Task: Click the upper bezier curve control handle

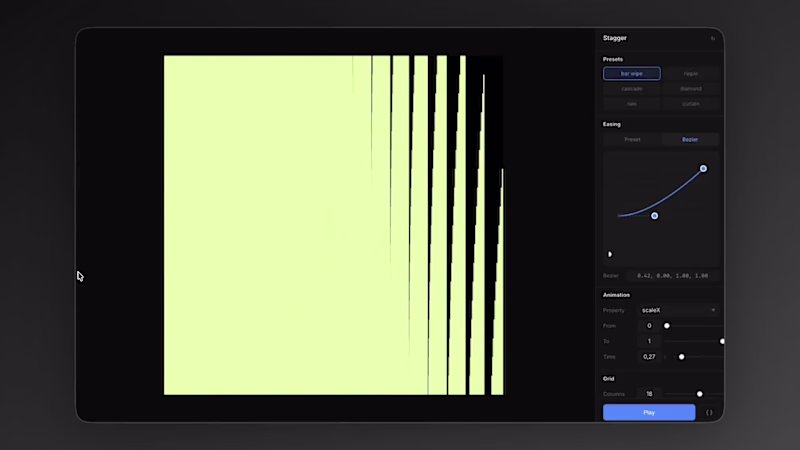Action: pyautogui.click(x=703, y=168)
